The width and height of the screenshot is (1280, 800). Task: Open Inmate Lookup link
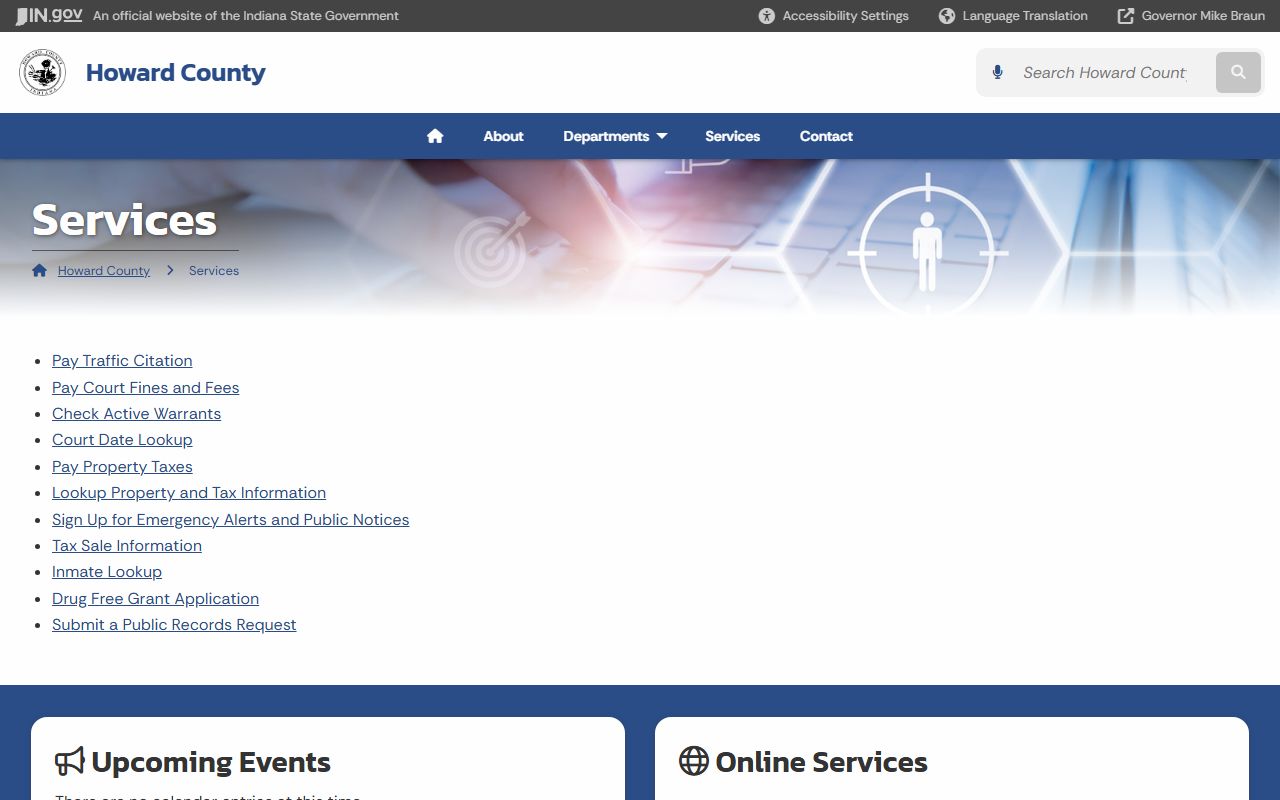107,572
